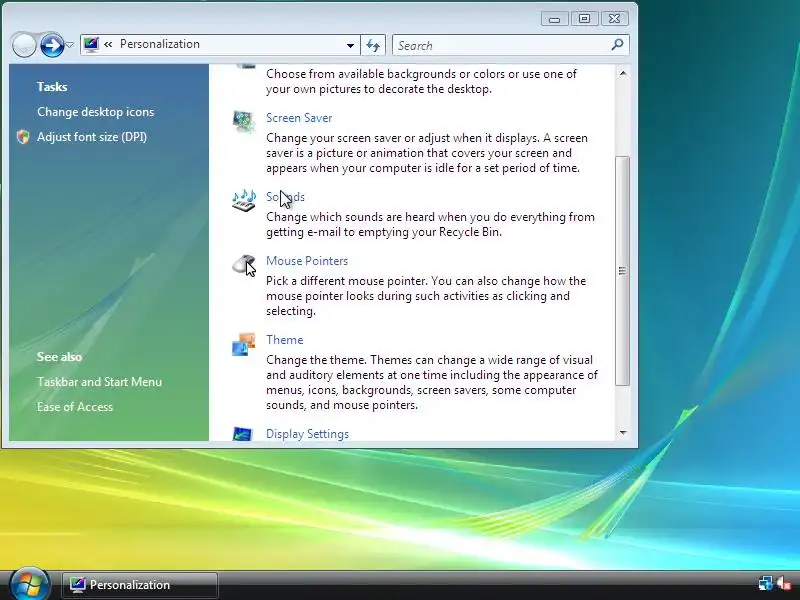Click the Sounds musical notes icon

click(243, 200)
